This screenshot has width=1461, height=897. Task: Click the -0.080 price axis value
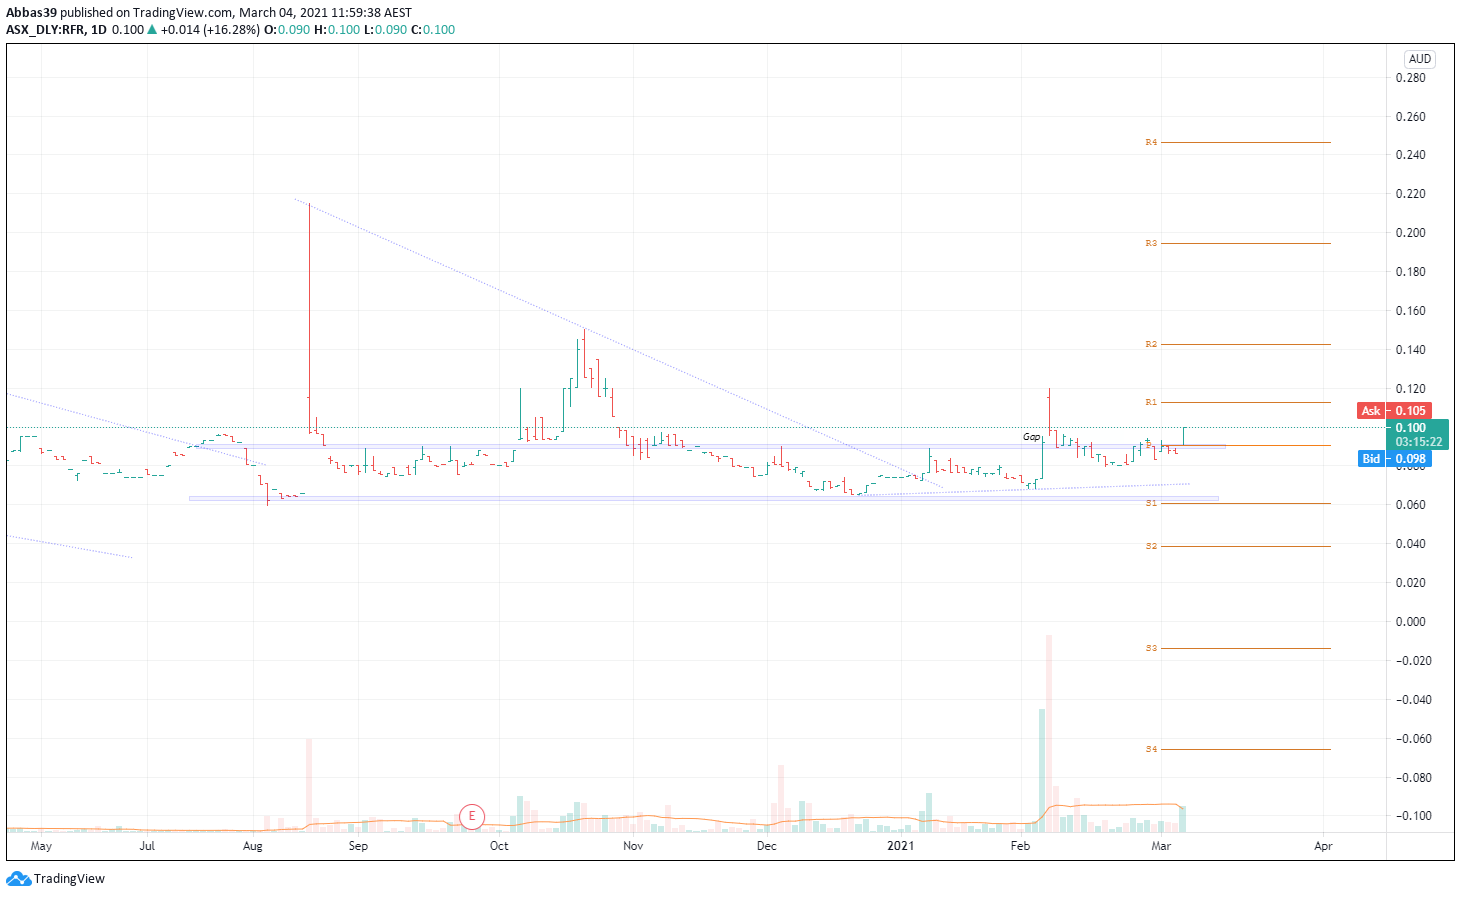point(1414,778)
